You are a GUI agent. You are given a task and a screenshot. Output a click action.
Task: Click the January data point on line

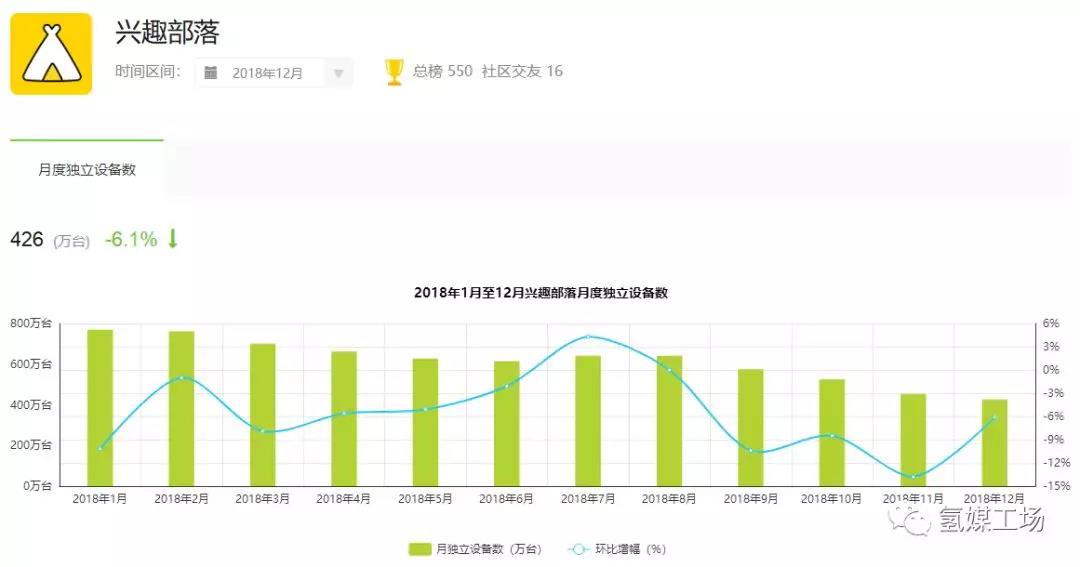point(100,449)
